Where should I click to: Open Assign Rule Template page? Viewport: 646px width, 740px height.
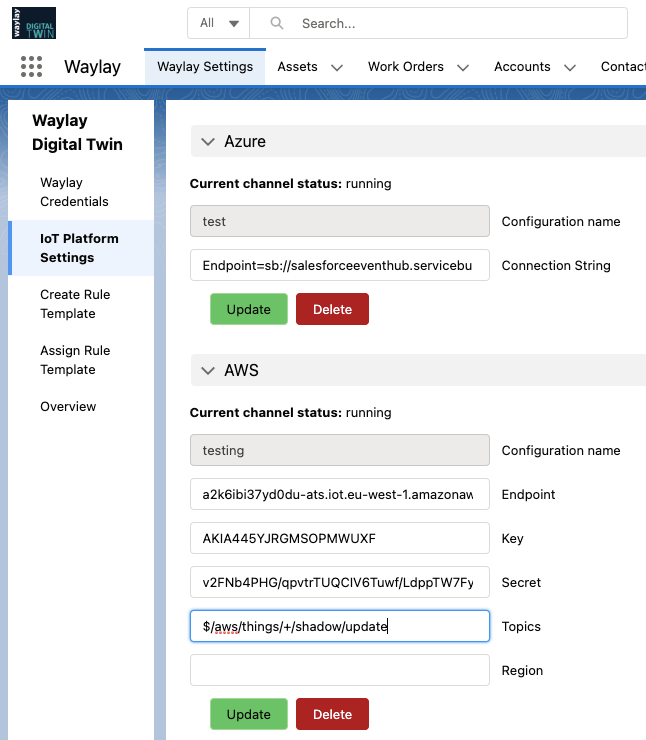(x=81, y=360)
